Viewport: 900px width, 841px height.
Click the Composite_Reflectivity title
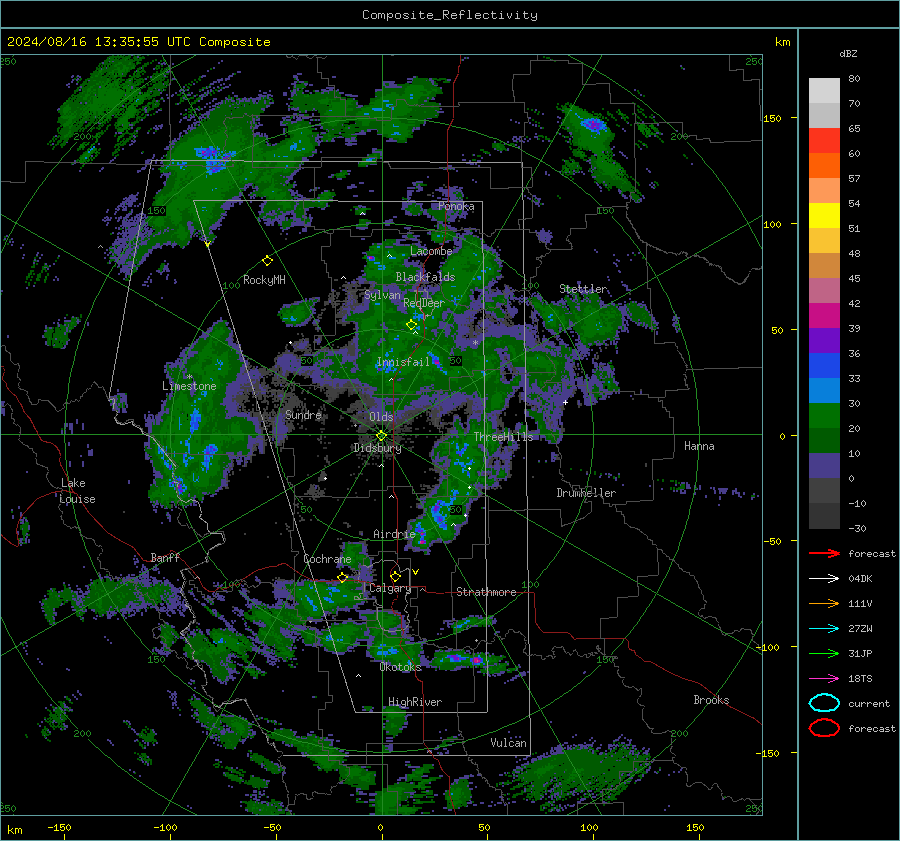click(x=450, y=15)
